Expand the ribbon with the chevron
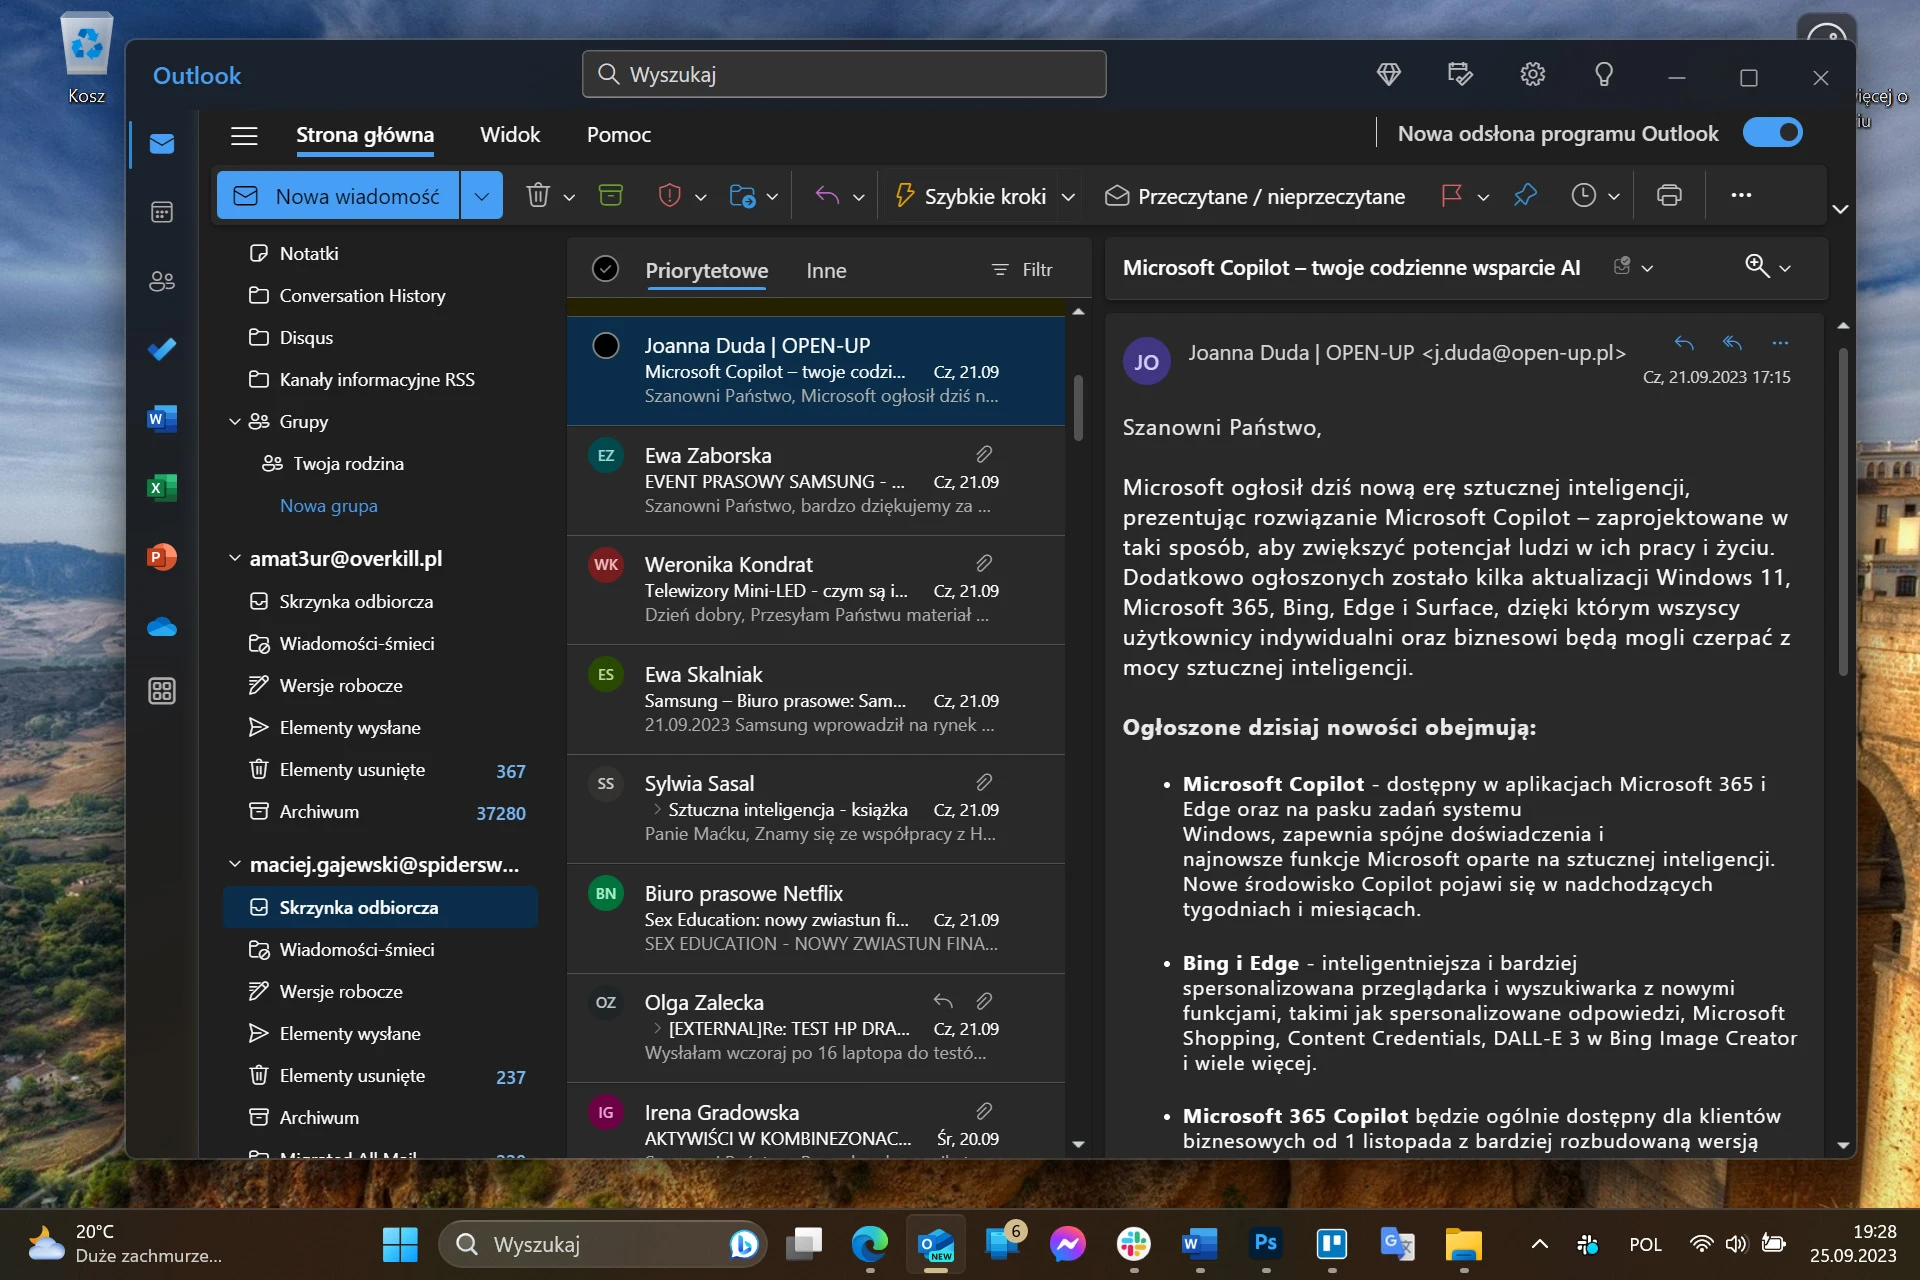1920x1280 pixels. click(1840, 209)
